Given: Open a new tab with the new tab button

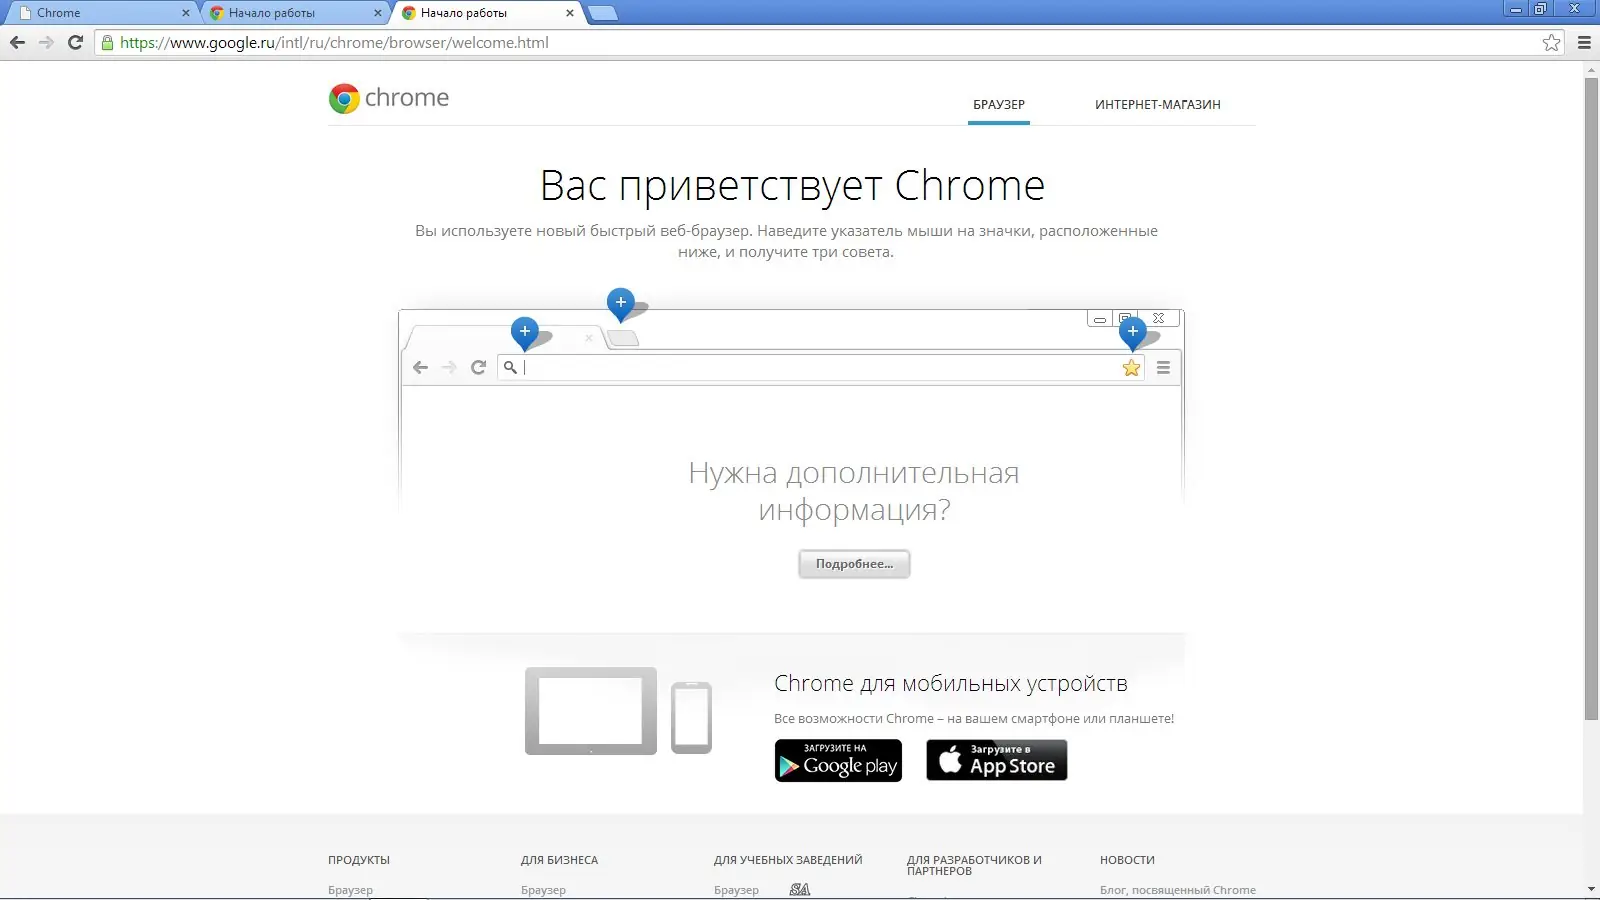Looking at the screenshot, I should point(602,13).
